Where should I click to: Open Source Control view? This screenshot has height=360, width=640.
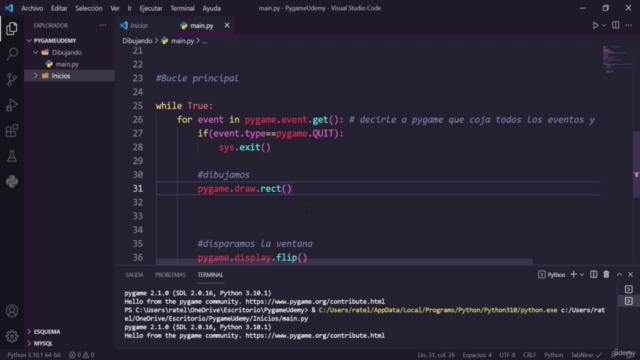[12, 79]
